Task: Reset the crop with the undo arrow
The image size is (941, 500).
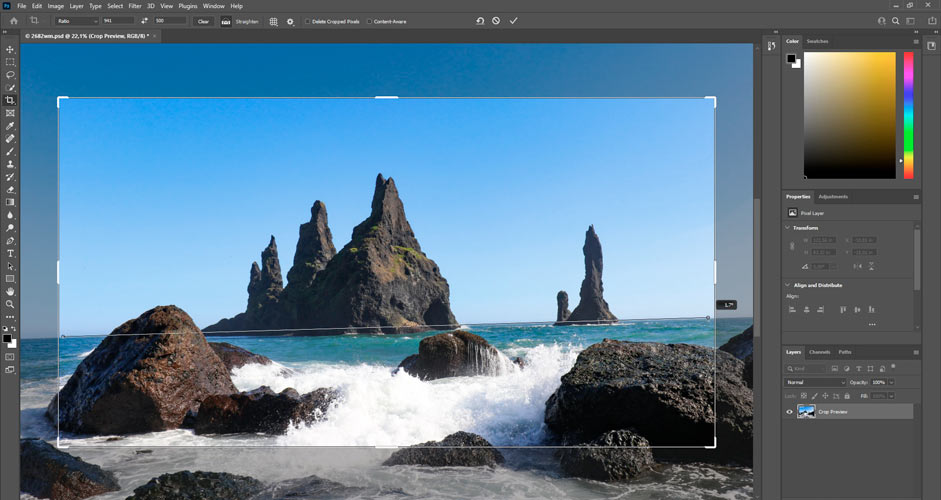Action: 480,20
